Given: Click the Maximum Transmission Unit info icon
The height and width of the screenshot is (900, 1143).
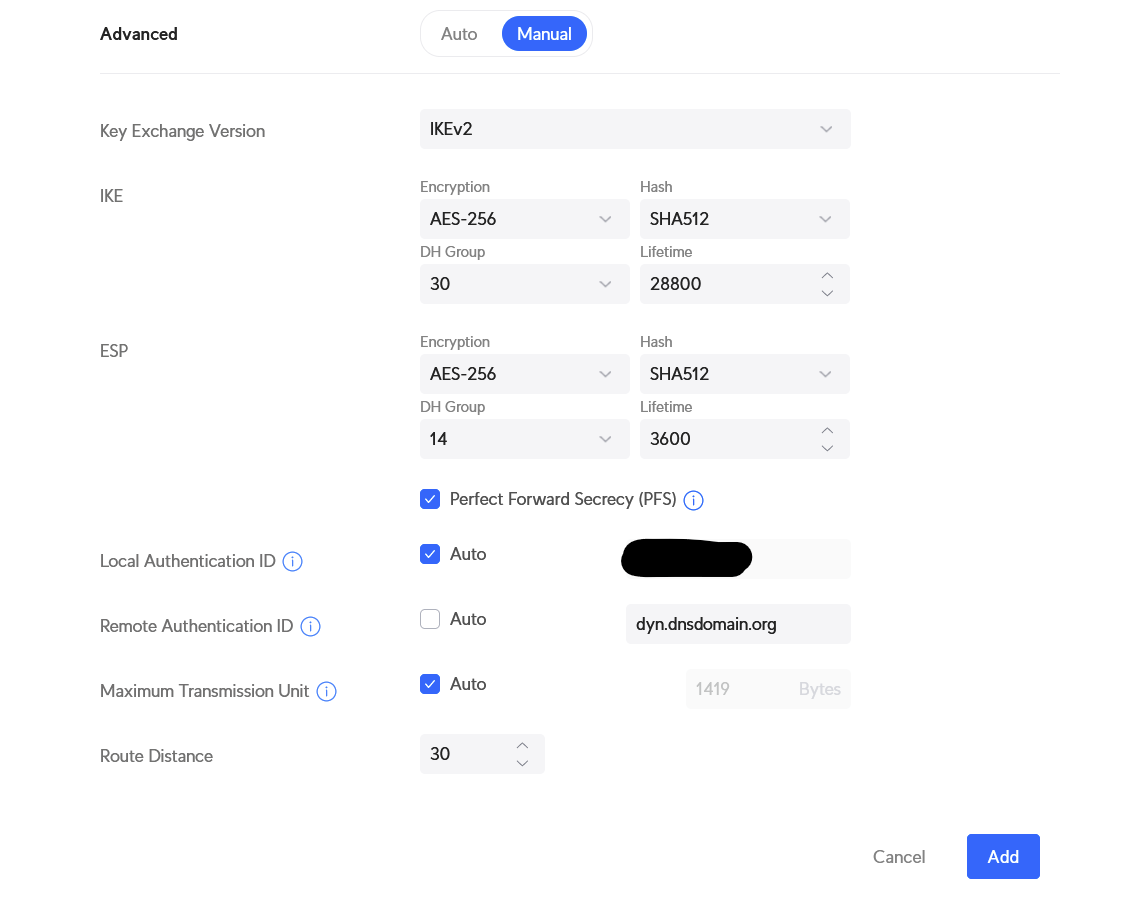Looking at the screenshot, I should (x=326, y=692).
